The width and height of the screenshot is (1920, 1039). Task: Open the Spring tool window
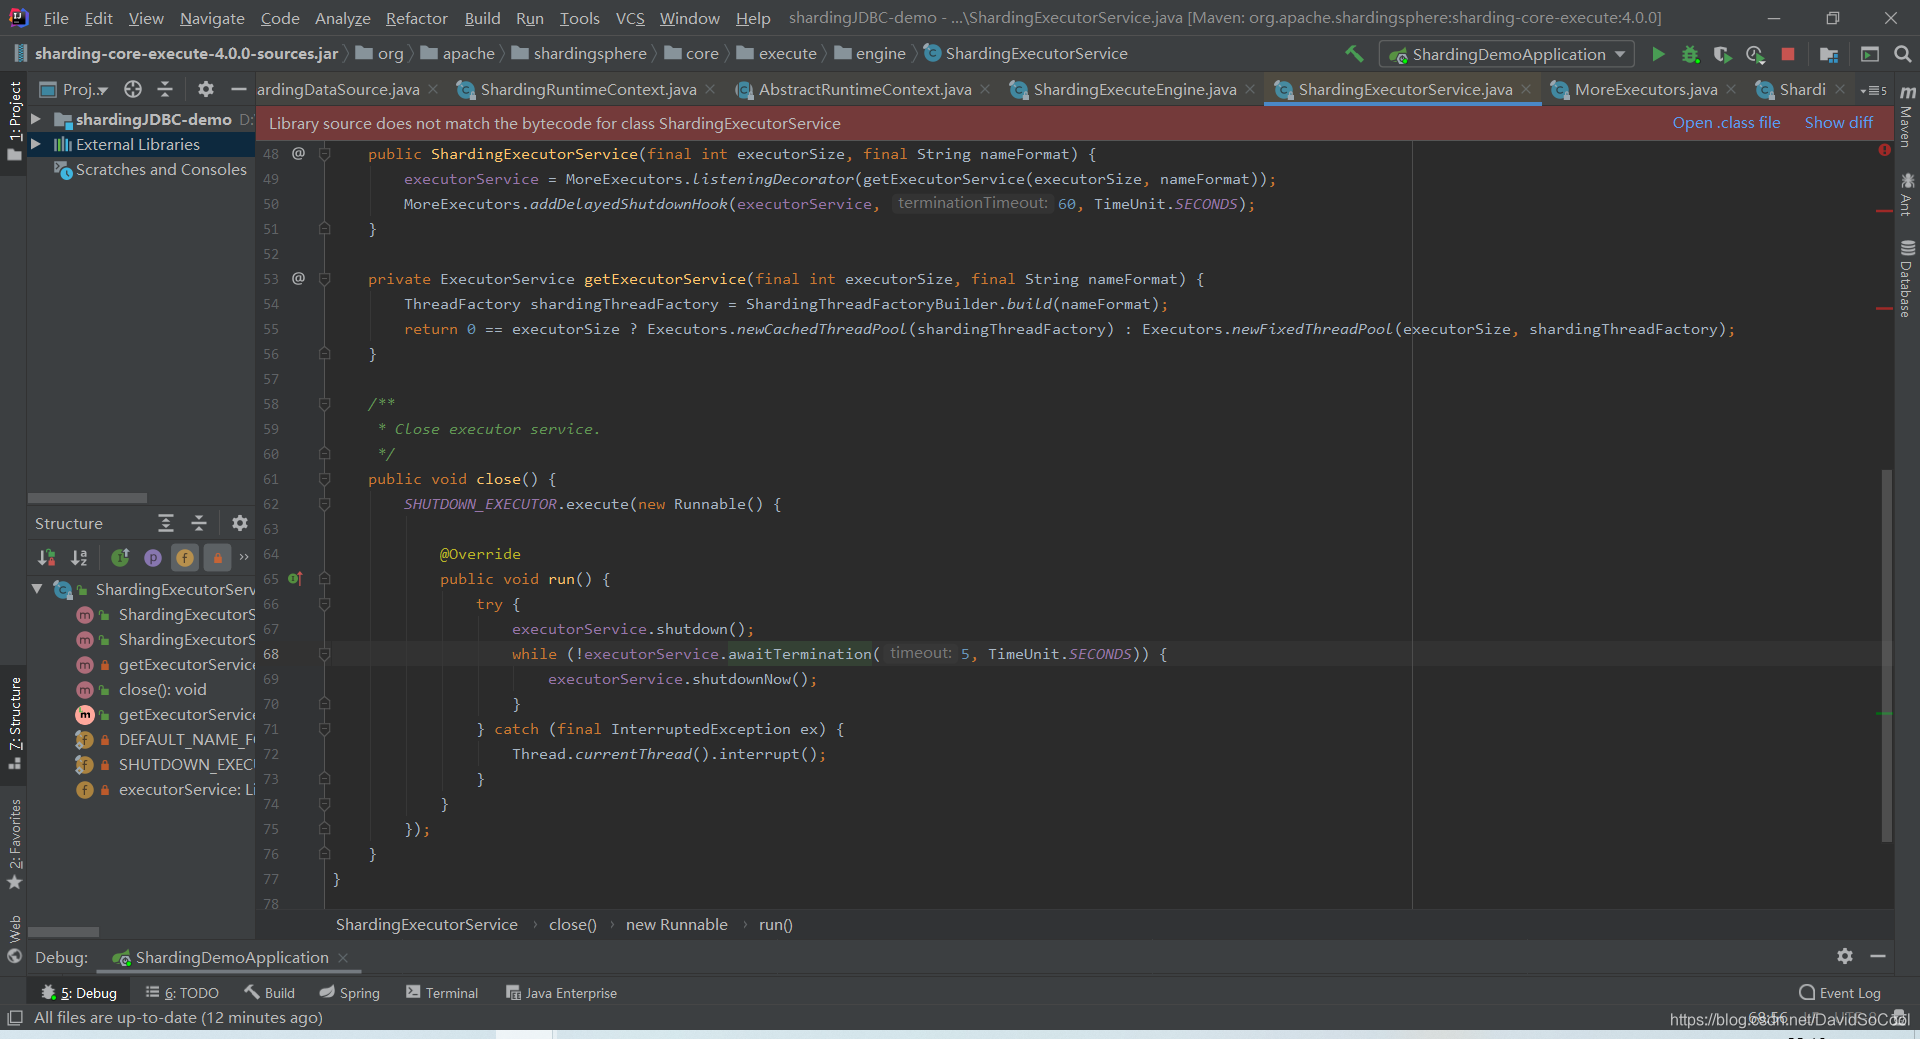(350, 993)
